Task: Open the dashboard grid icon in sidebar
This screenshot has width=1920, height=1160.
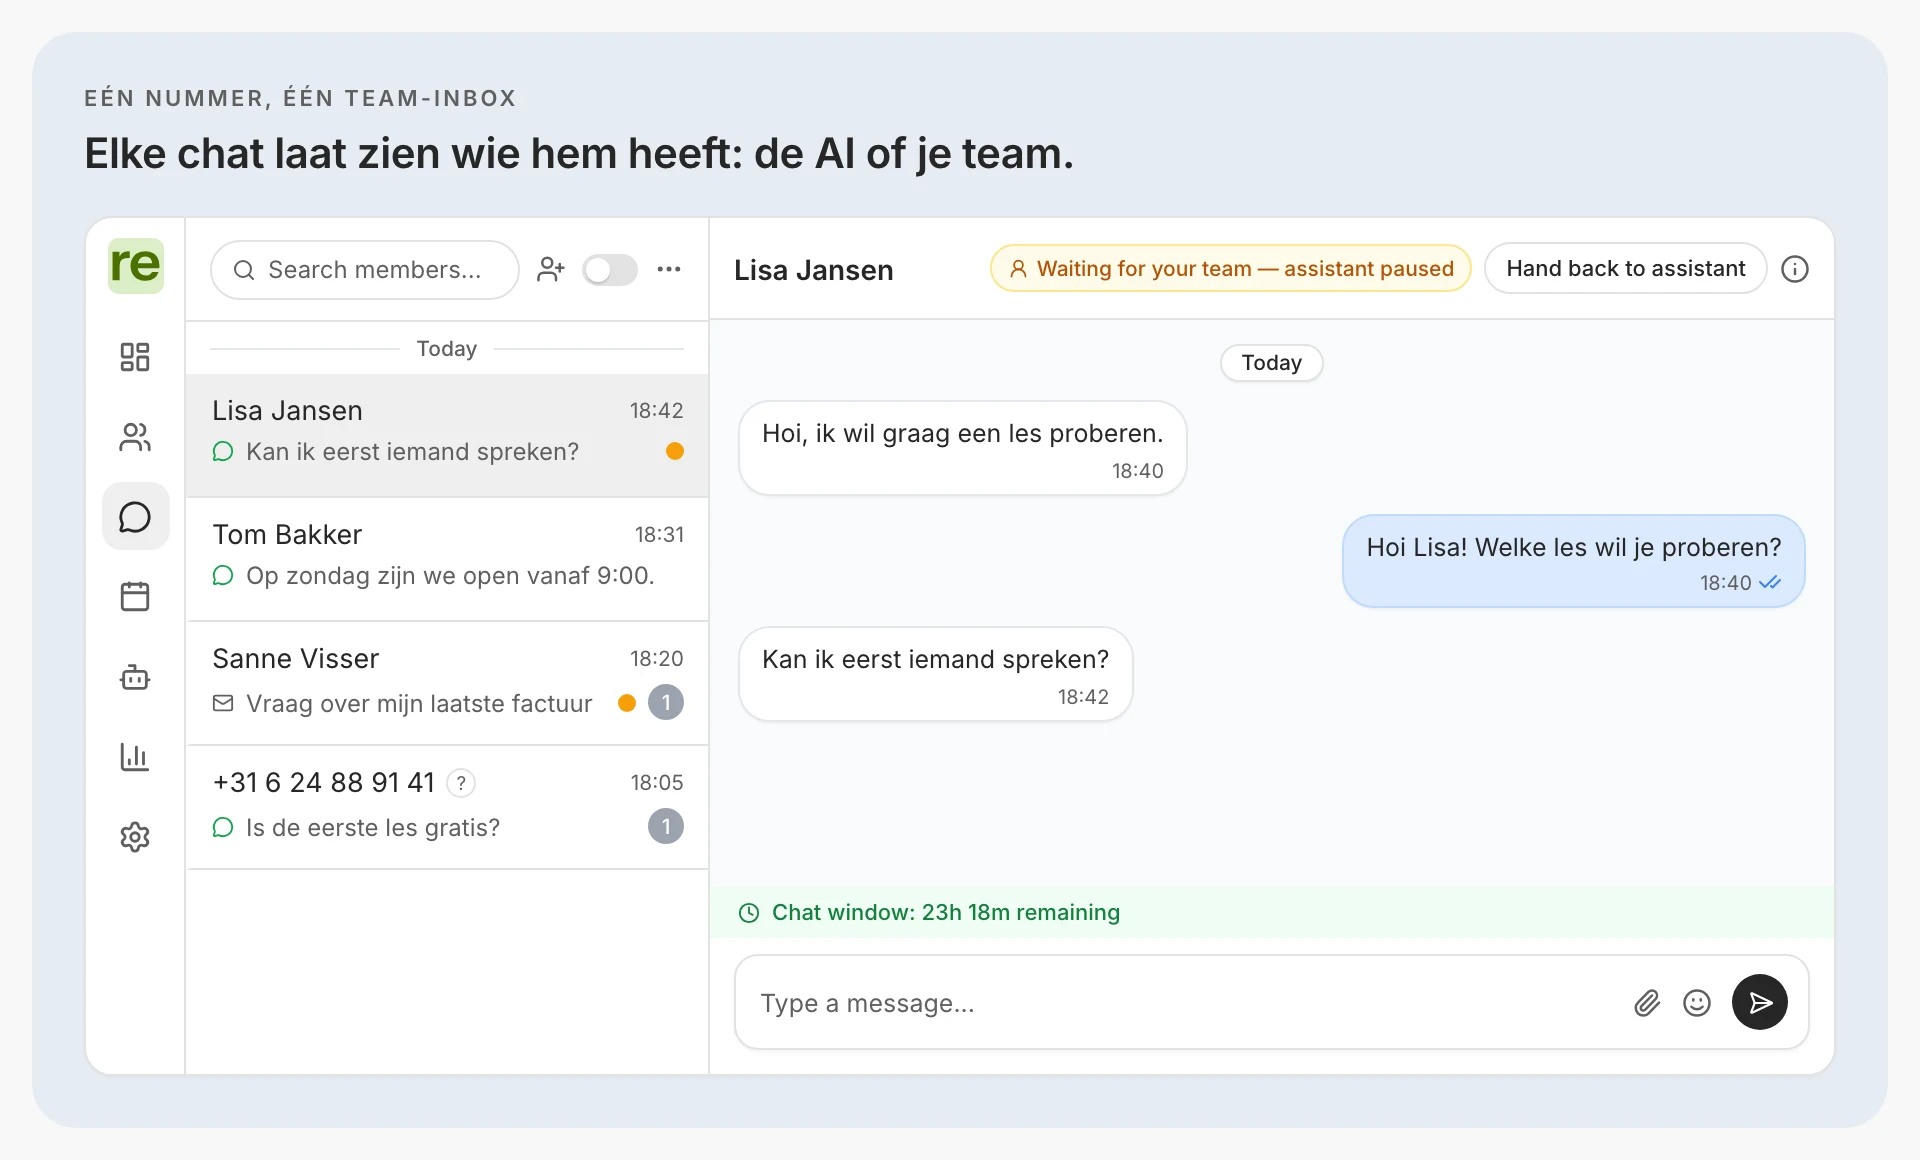Action: click(135, 357)
